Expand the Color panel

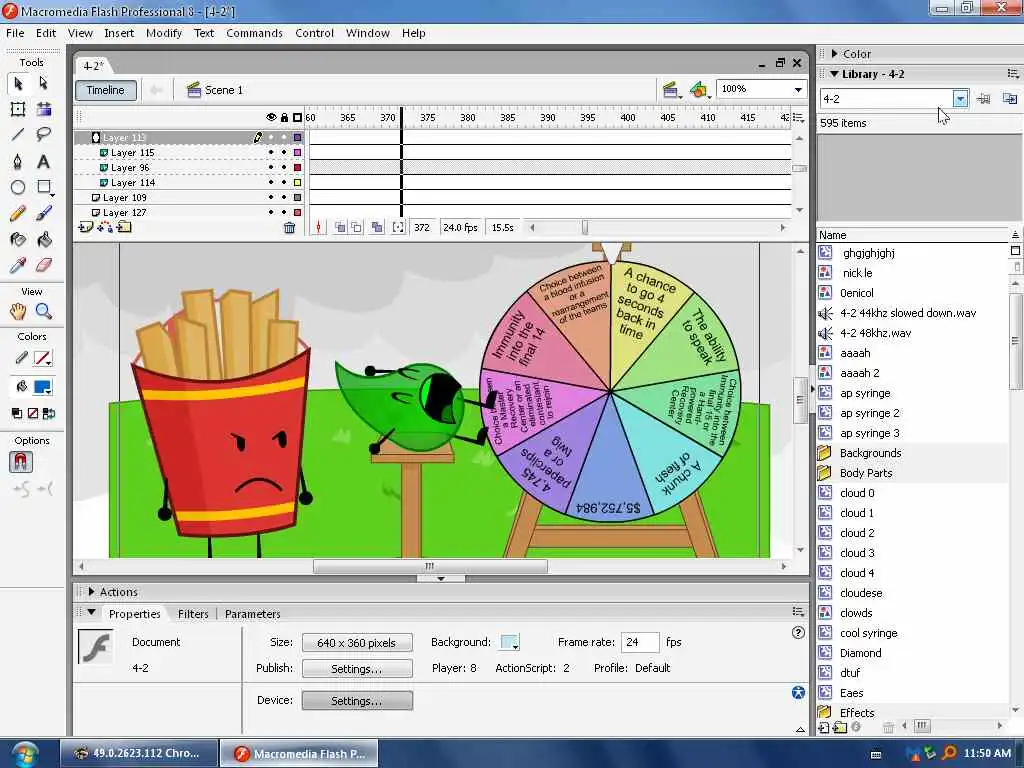click(x=835, y=54)
